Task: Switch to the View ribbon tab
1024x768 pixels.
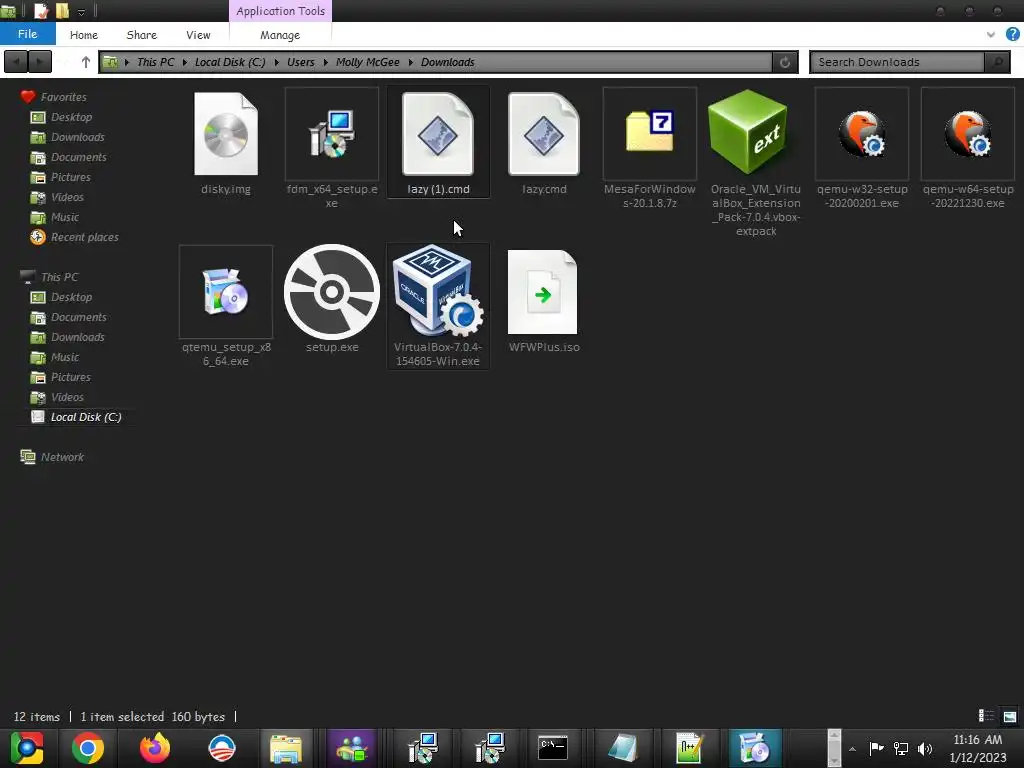Action: [198, 35]
